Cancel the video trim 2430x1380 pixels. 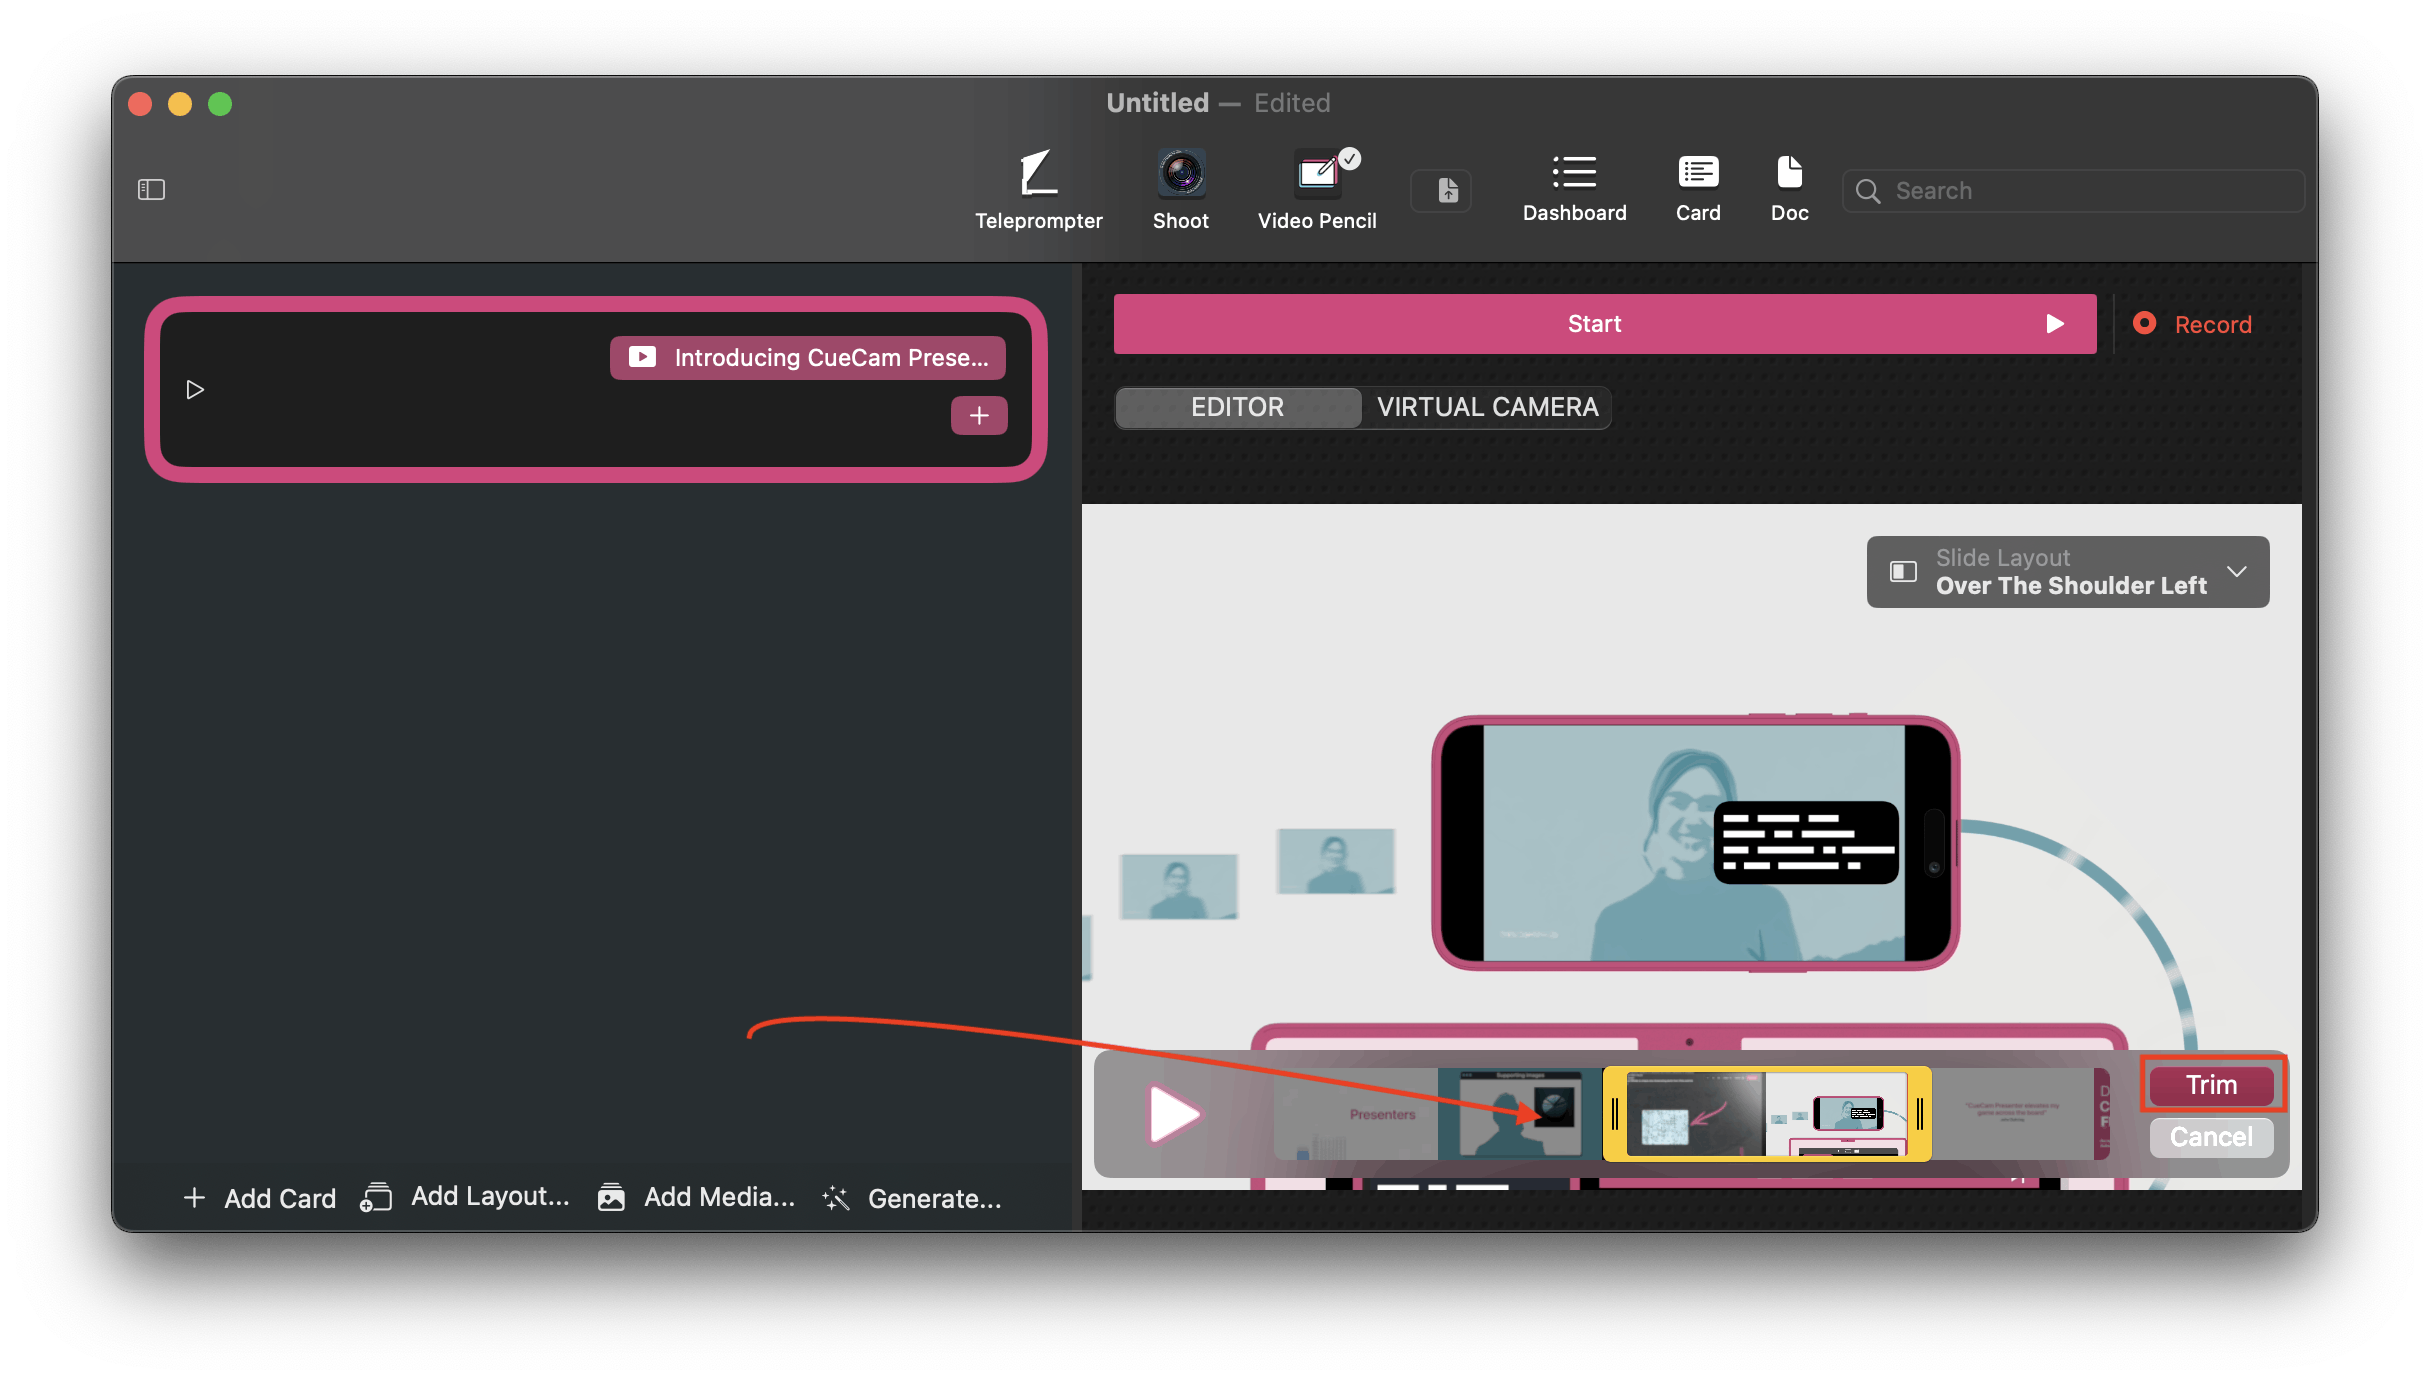click(x=2210, y=1137)
